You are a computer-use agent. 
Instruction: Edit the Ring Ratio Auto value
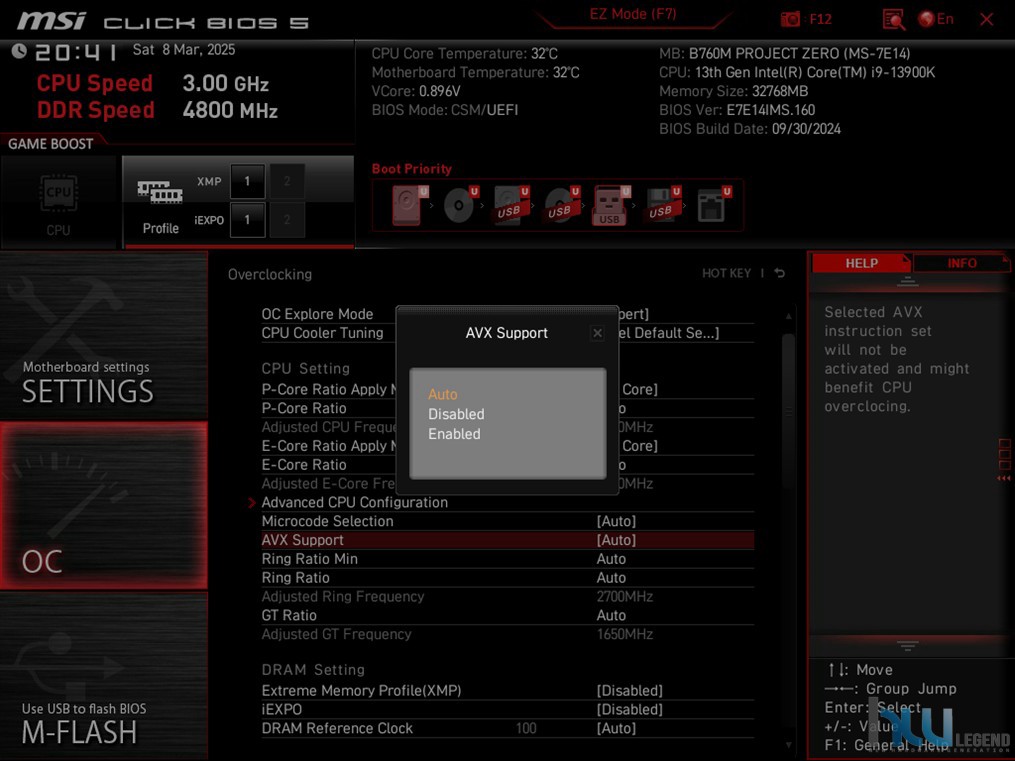[x=611, y=577]
